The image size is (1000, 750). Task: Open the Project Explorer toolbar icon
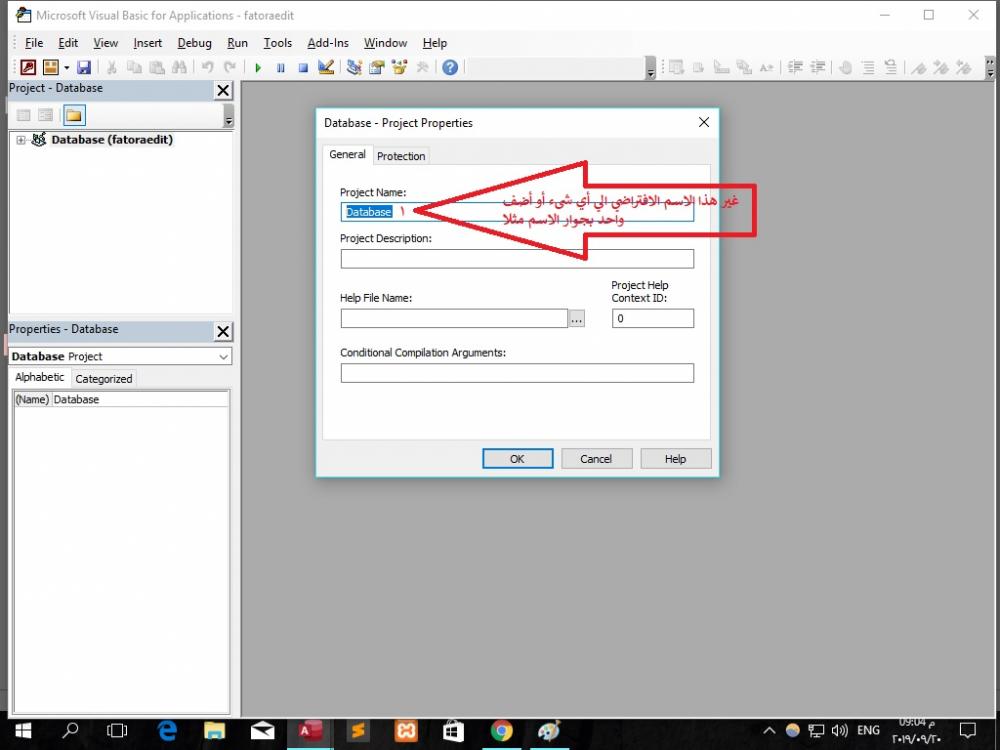[355, 67]
